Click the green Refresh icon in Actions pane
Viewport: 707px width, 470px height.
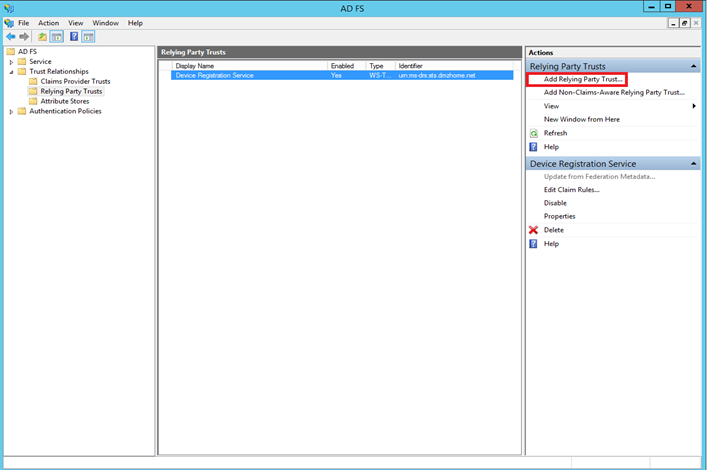point(534,133)
